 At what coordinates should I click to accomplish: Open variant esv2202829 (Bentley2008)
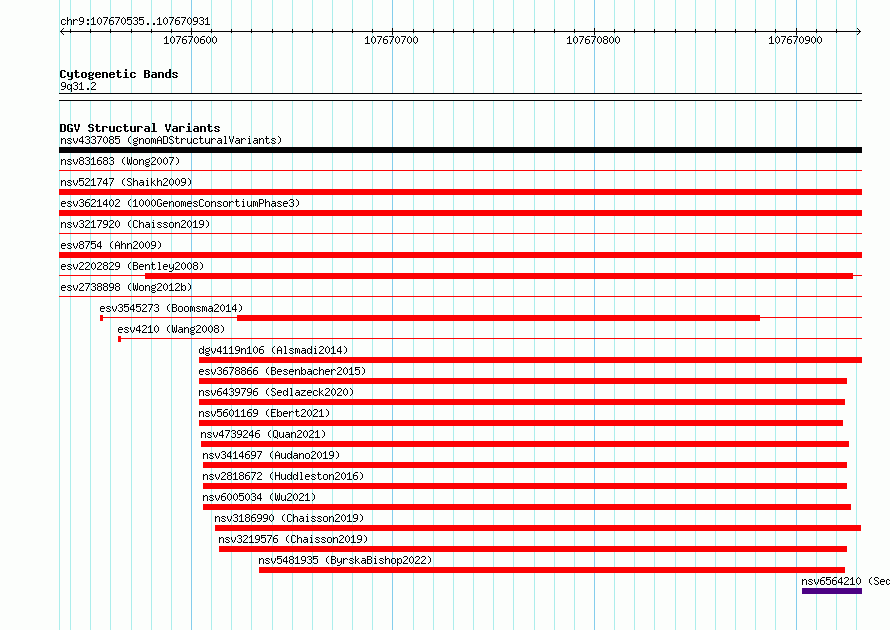click(132, 266)
